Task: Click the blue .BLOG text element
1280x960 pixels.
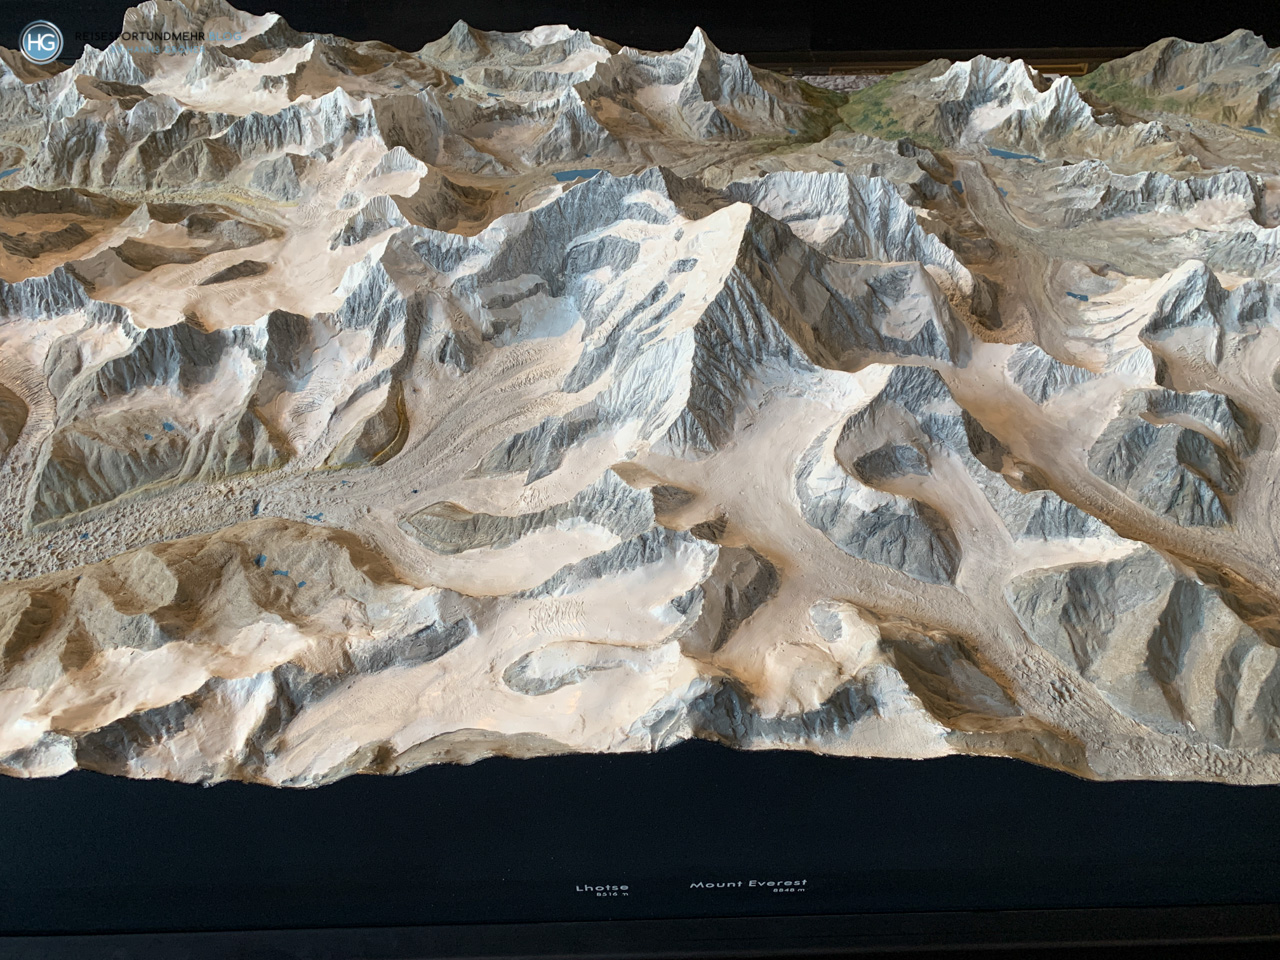Action: pyautogui.click(x=225, y=37)
